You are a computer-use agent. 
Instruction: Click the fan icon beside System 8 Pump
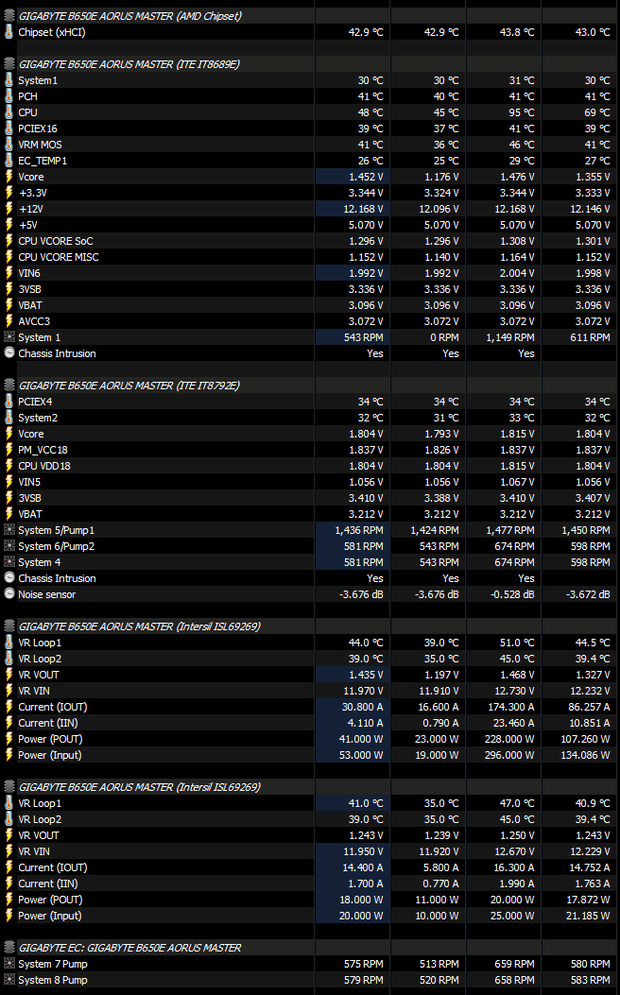coord(9,980)
